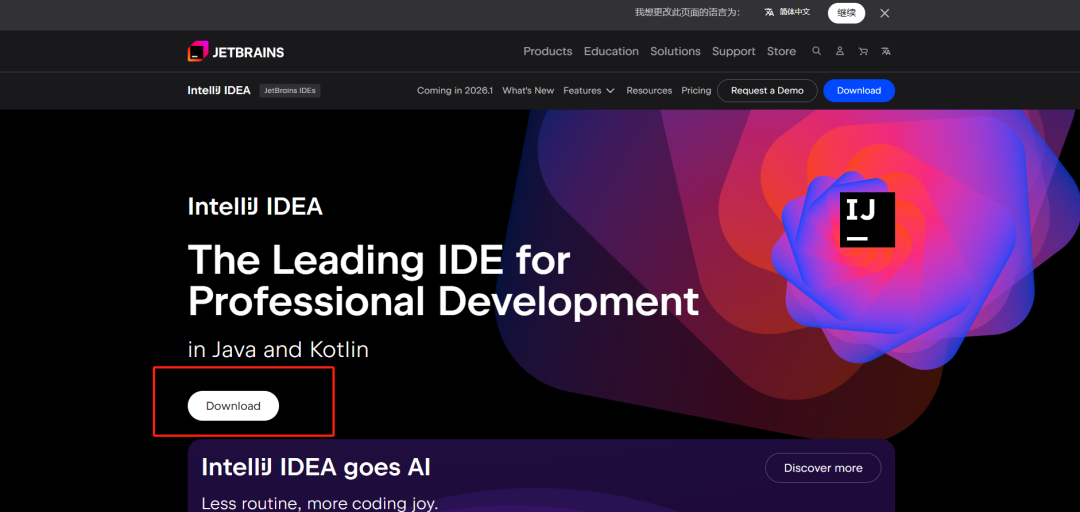Viewport: 1080px width, 512px height.
Task: Open the Education menu
Action: click(611, 51)
